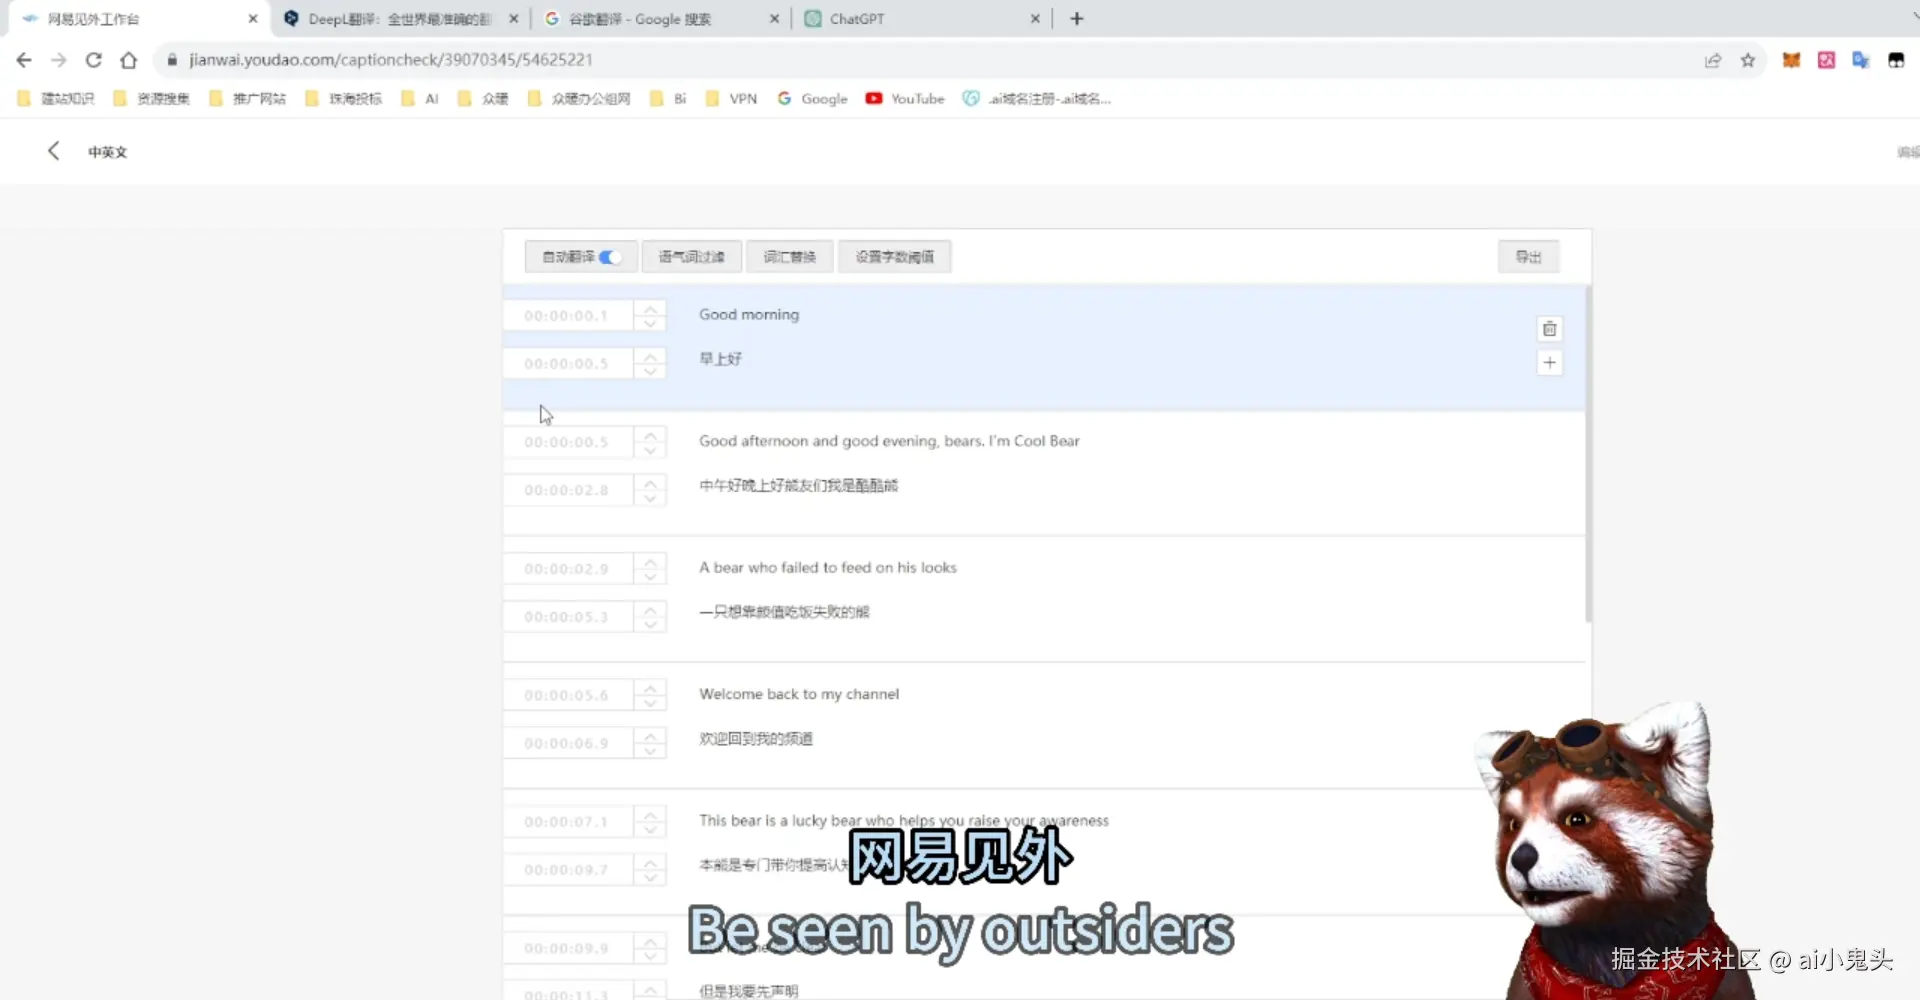Image resolution: width=1920 pixels, height=1000 pixels.
Task: Open the Bi bookmark folder
Action: (668, 98)
